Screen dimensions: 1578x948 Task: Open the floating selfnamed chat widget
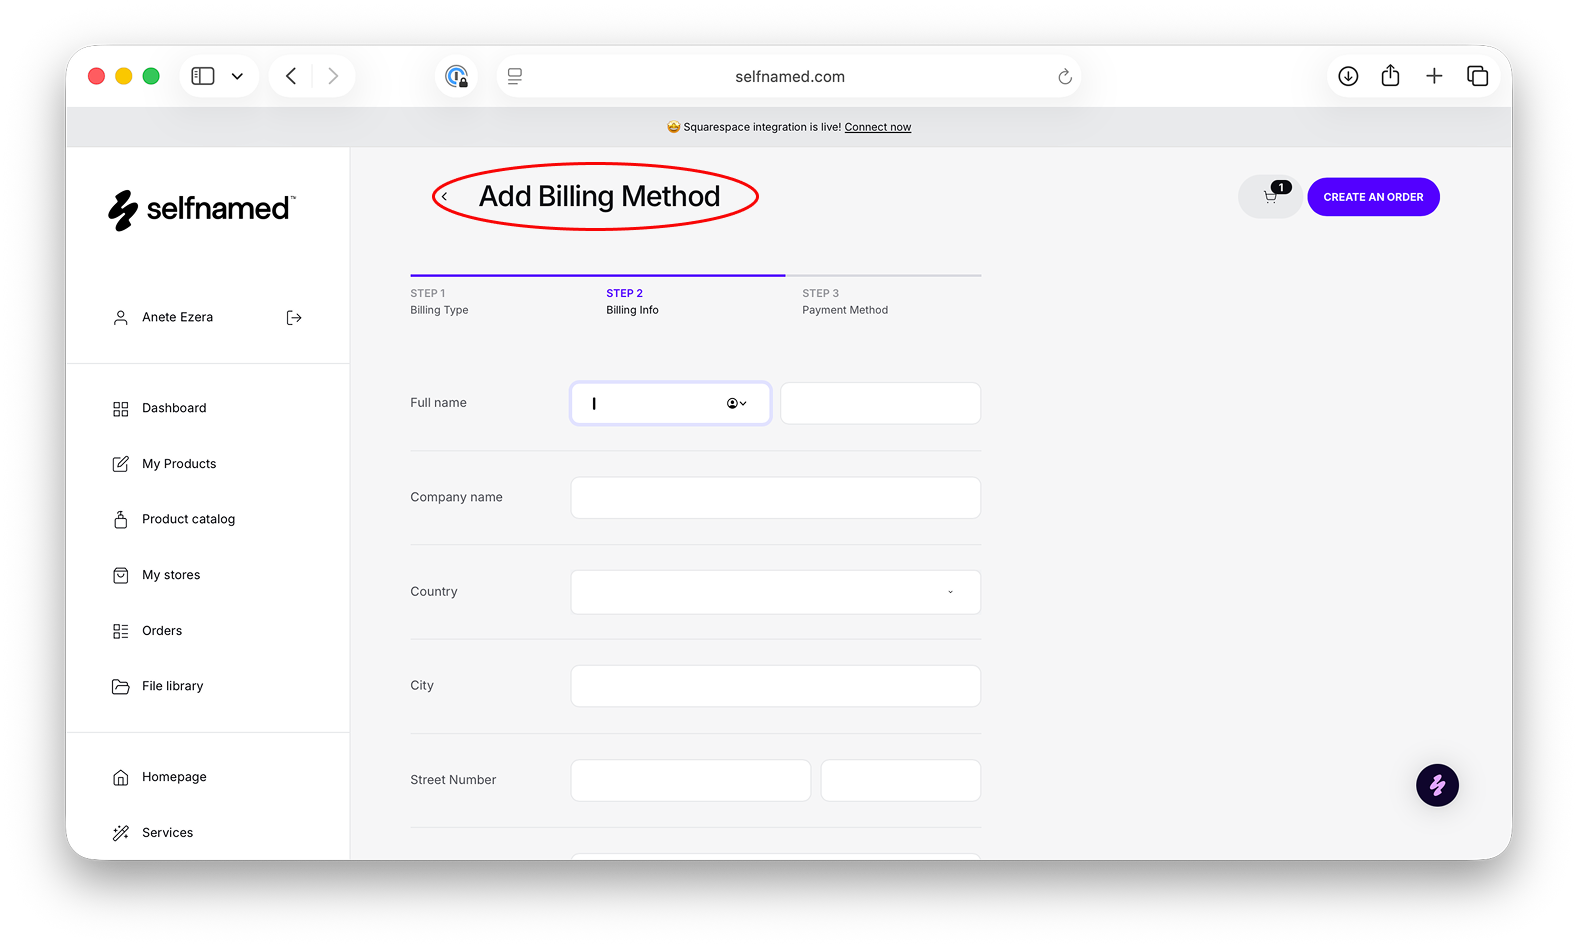pos(1437,785)
